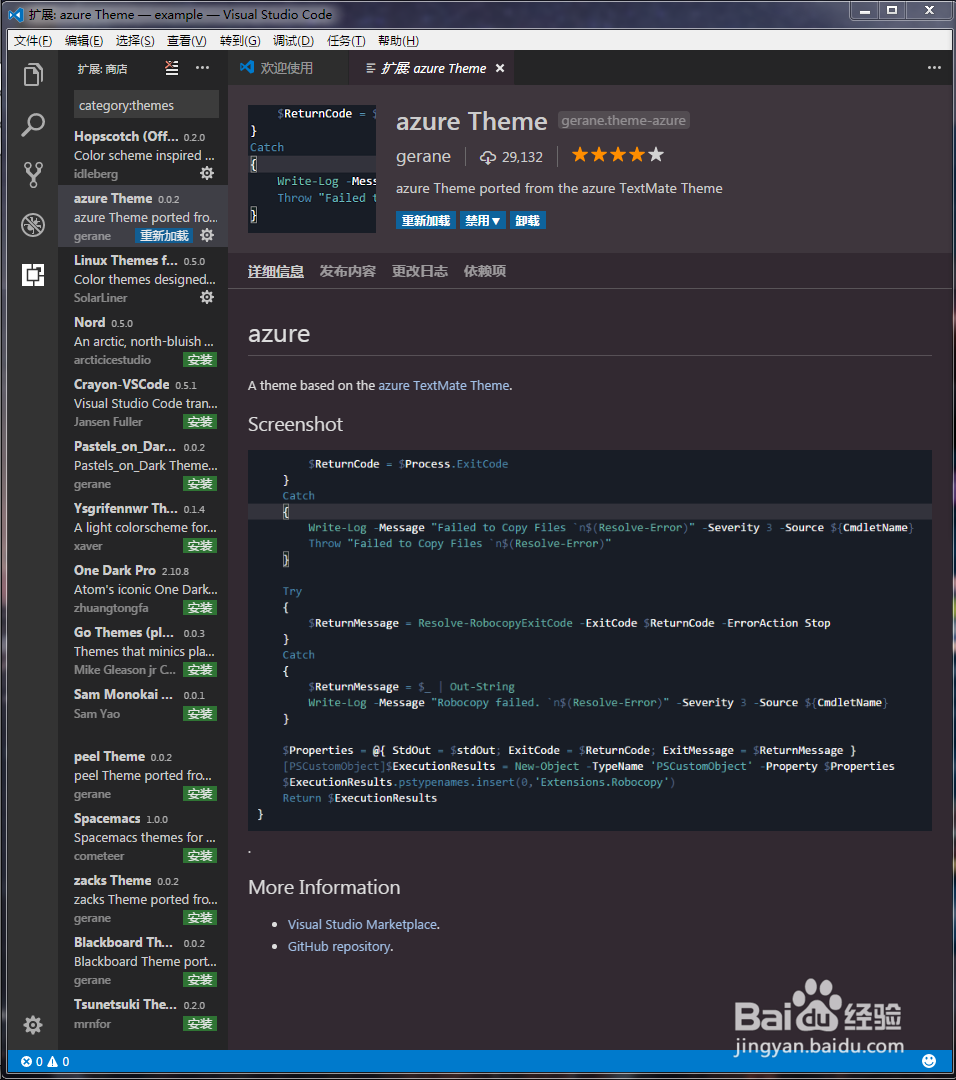Viewport: 956px width, 1080px height.
Task: Click the smiley feedback icon in status bar
Action: 929,1061
